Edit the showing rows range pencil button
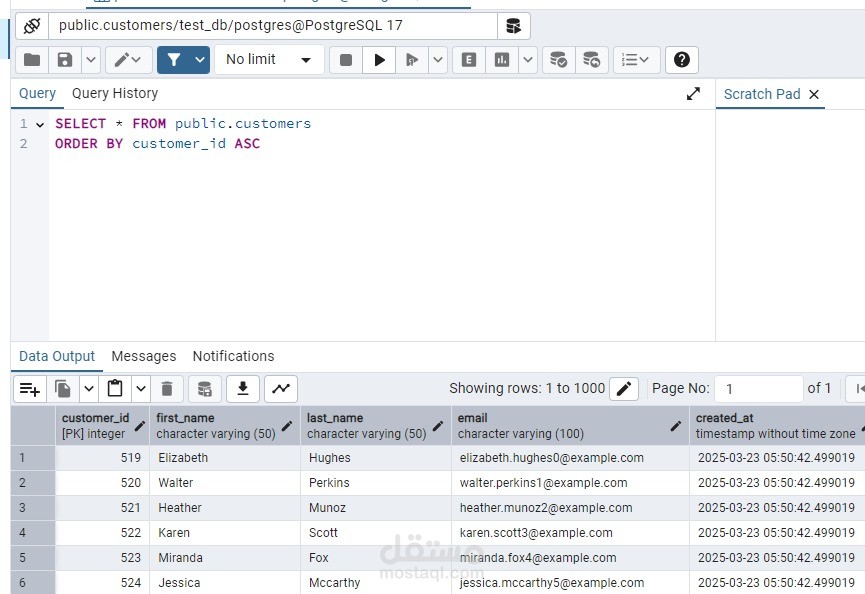 click(x=624, y=389)
